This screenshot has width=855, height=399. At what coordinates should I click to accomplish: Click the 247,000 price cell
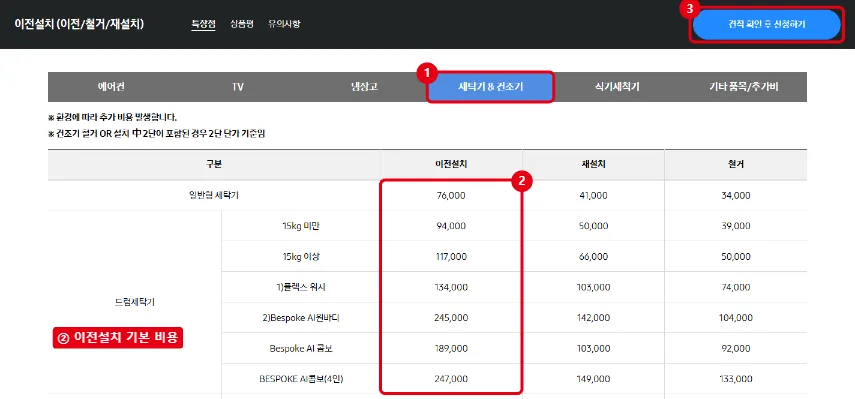(451, 379)
